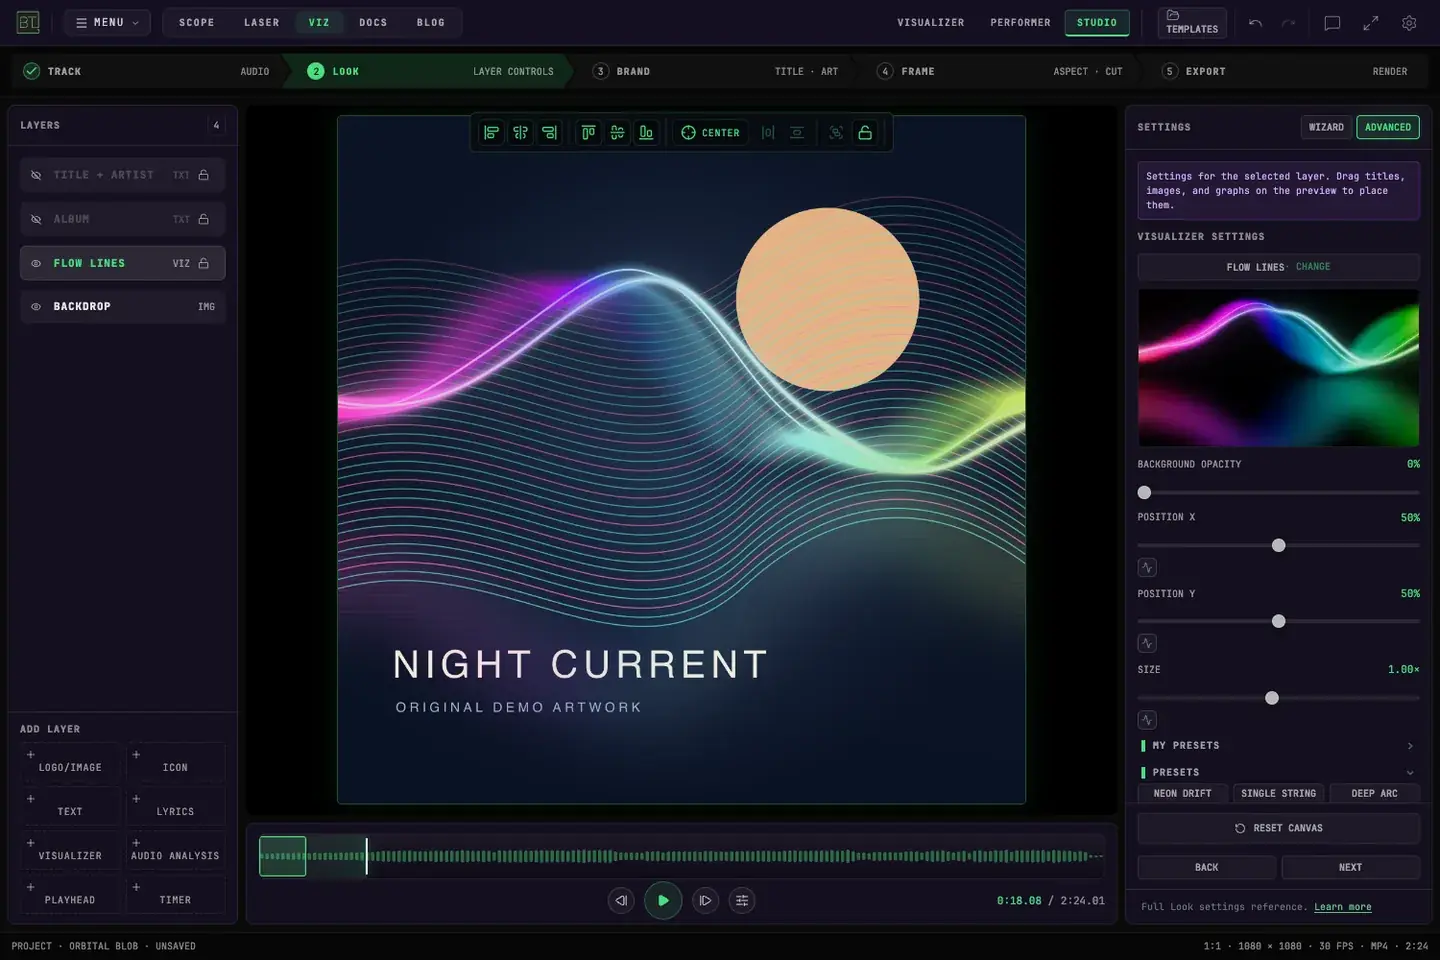This screenshot has height=960, width=1440.
Task: Open the comments panel icon
Action: point(1332,23)
